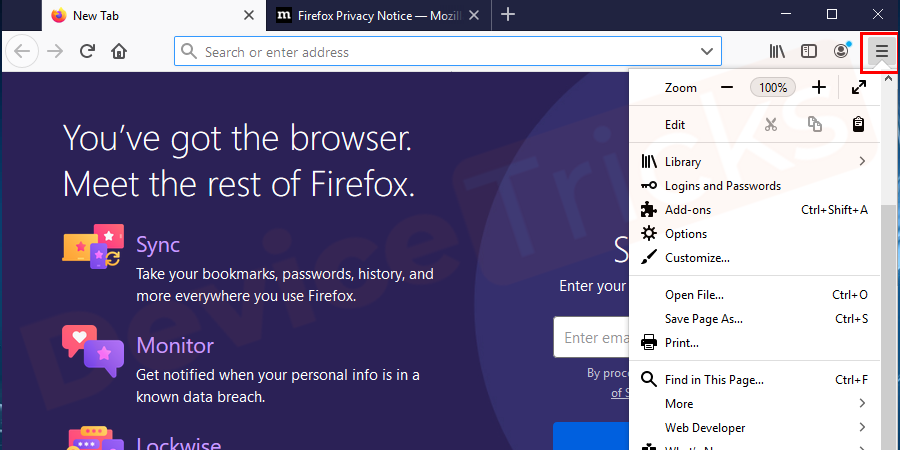
Task: Open the Library toolbar icon
Action: coord(777,52)
